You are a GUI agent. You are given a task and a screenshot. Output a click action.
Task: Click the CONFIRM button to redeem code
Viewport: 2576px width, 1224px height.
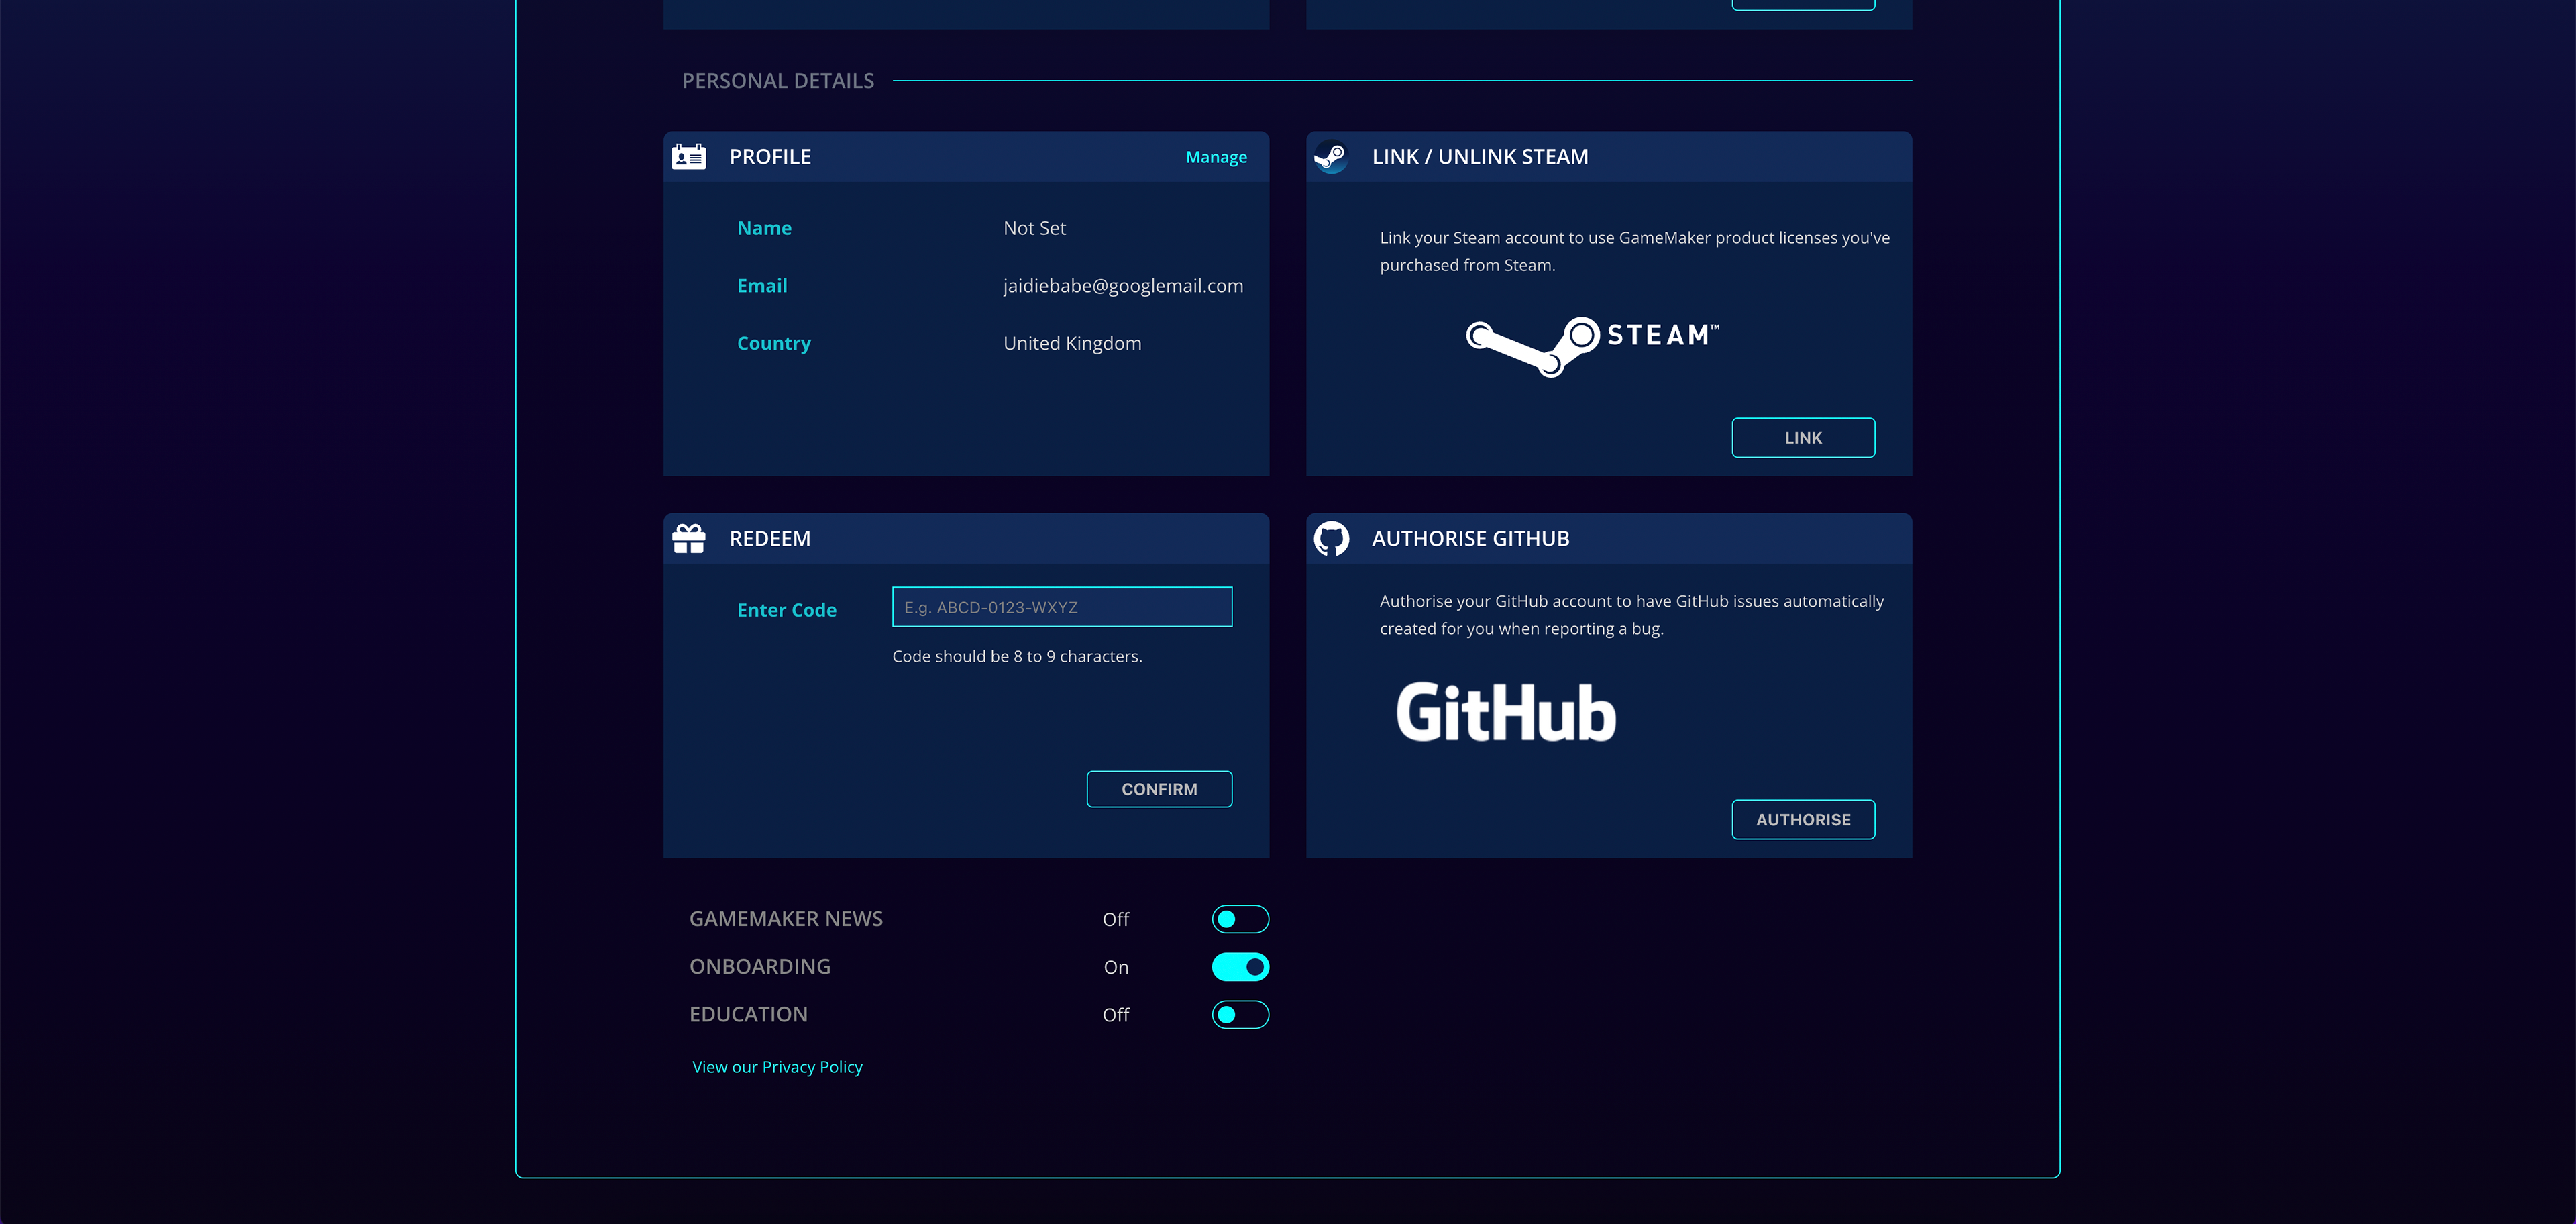click(1159, 789)
